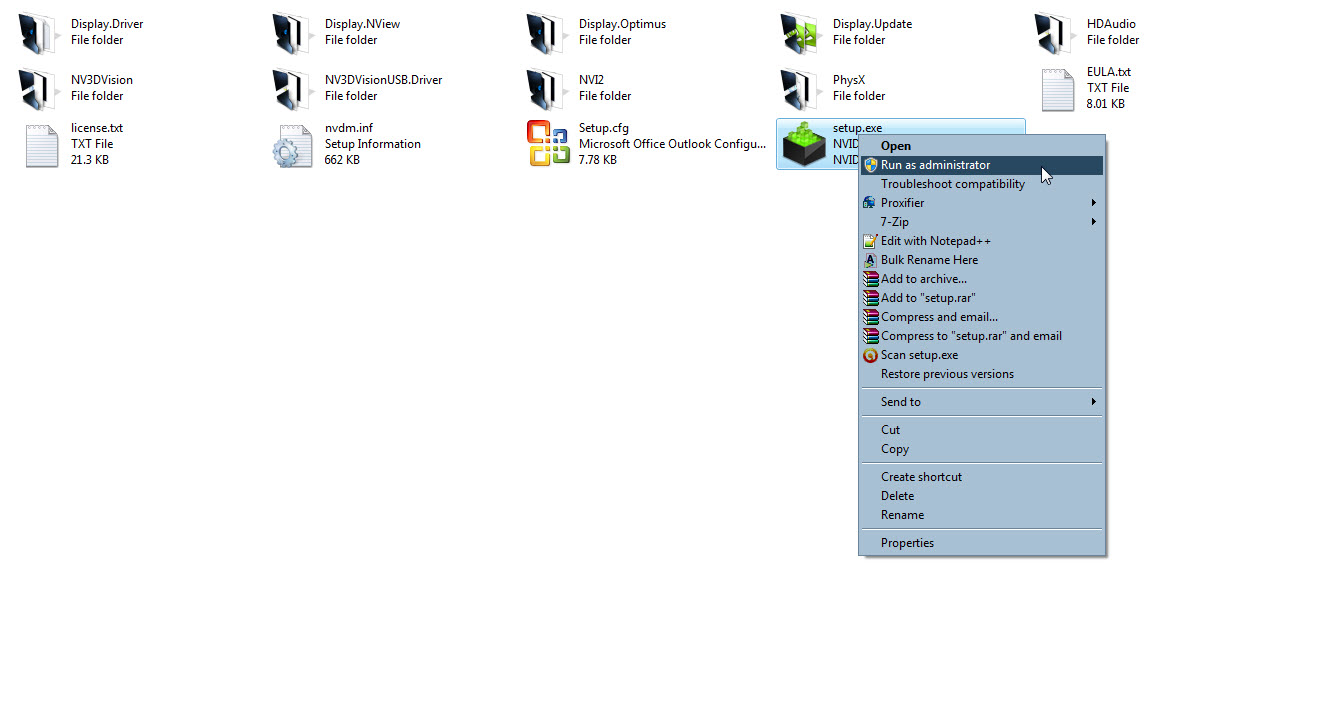Screen dimensions: 1342x728
Task: Select the PhysX folder icon
Action: tap(802, 89)
